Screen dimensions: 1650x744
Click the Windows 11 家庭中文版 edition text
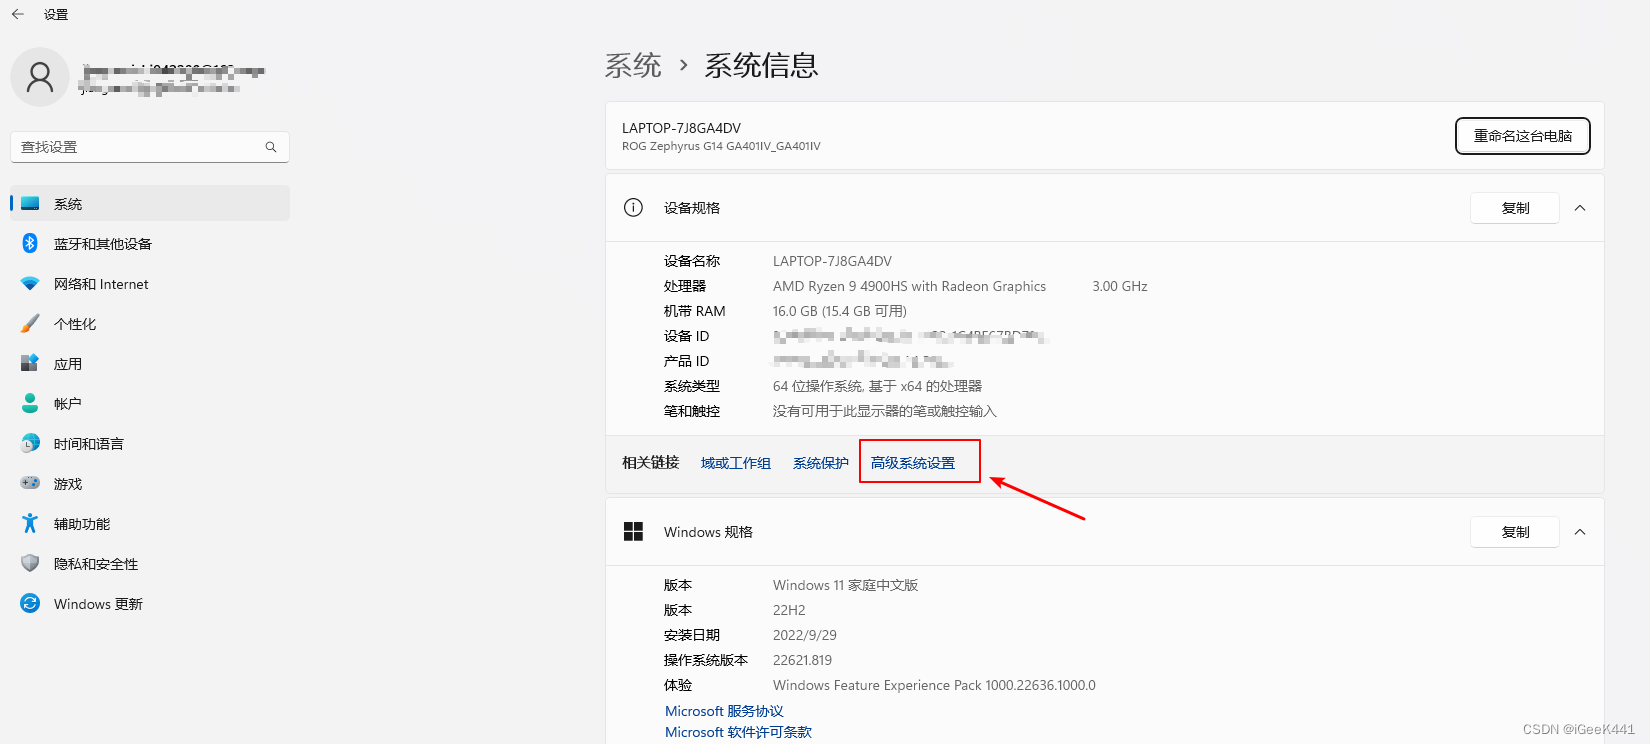coord(845,585)
